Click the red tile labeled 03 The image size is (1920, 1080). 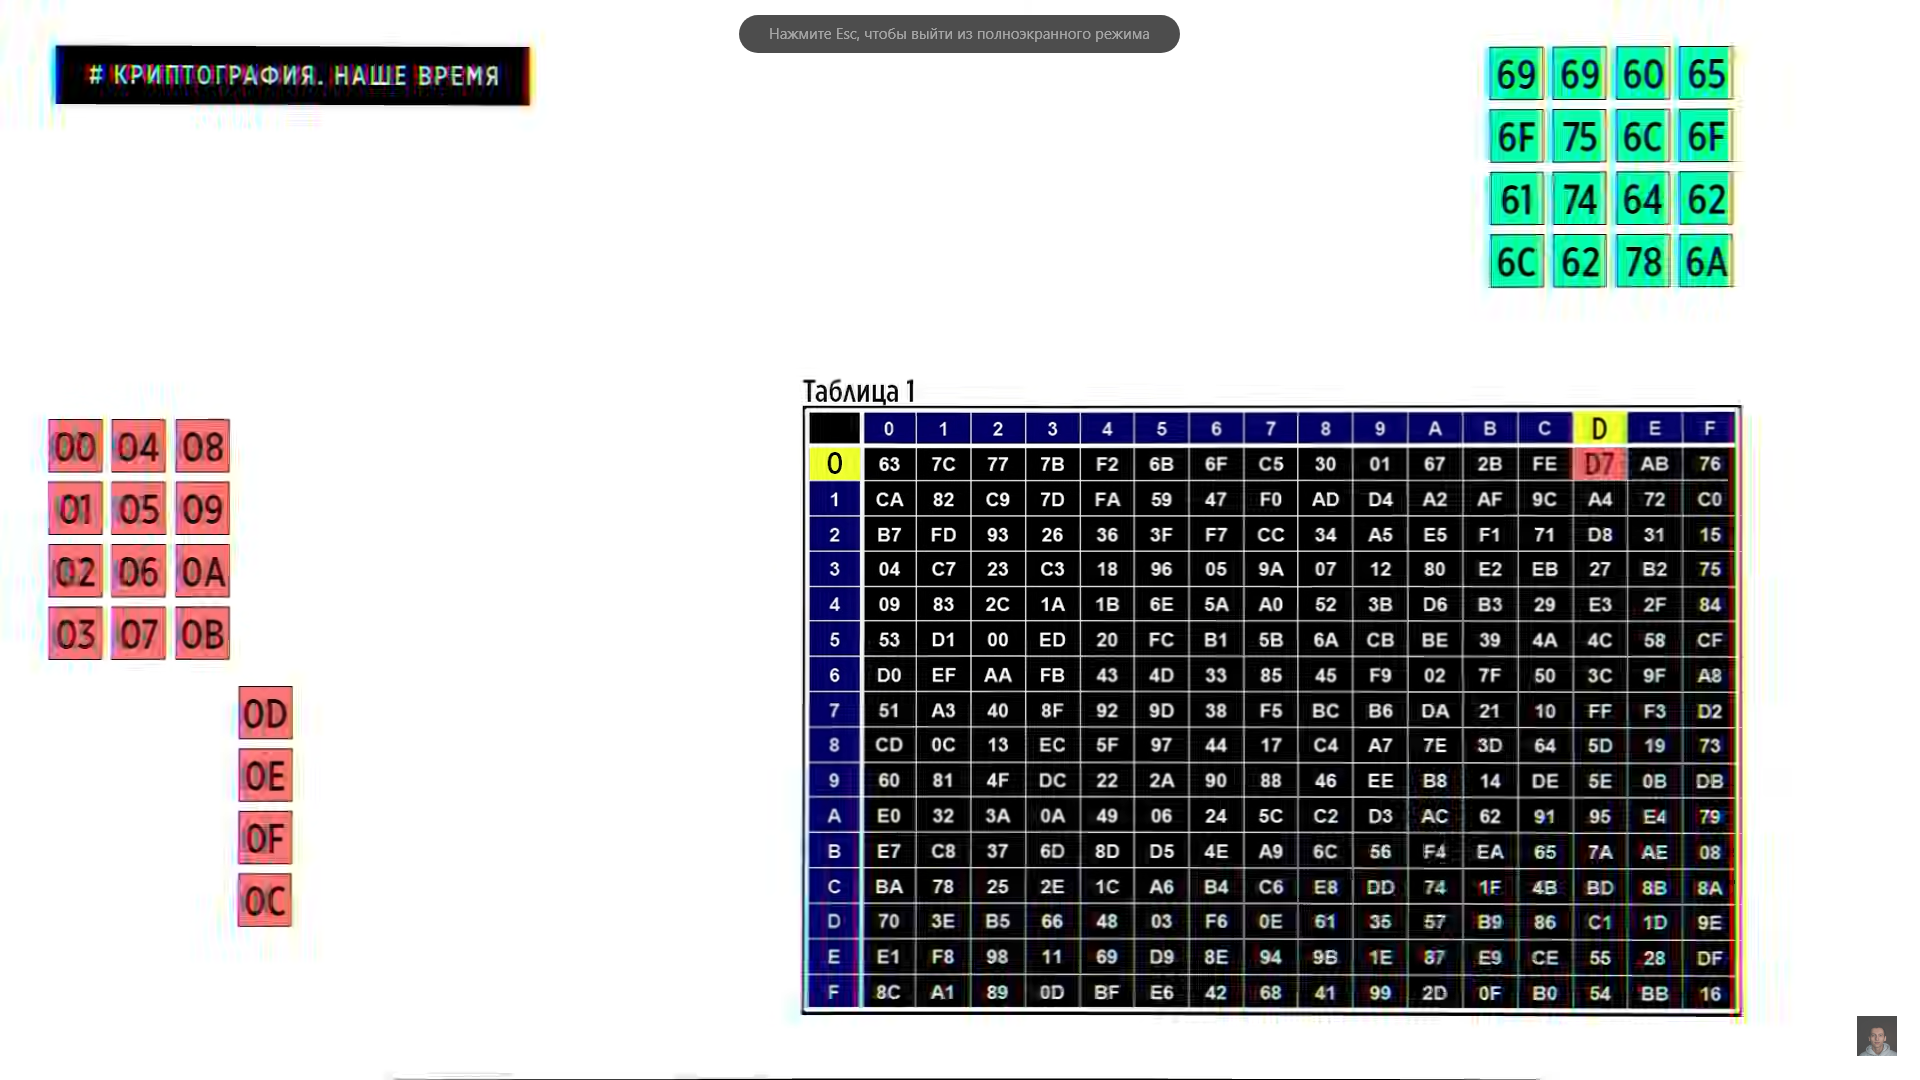[x=75, y=633]
